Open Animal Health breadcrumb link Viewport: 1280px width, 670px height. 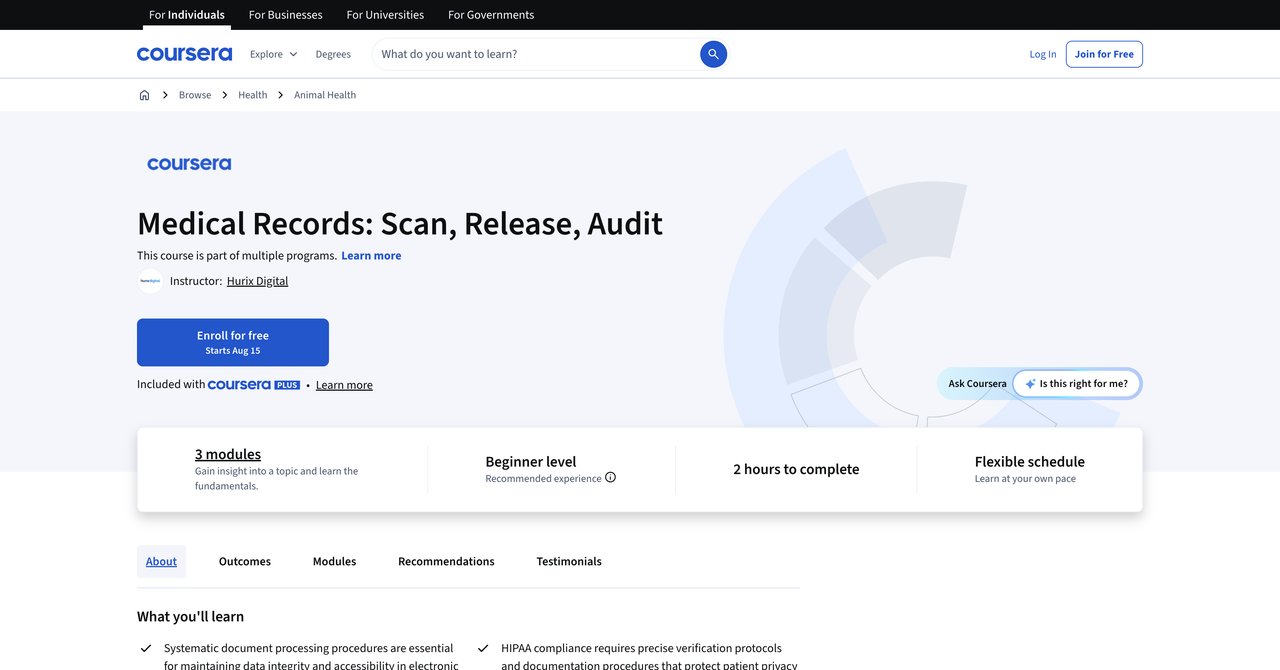[325, 95]
